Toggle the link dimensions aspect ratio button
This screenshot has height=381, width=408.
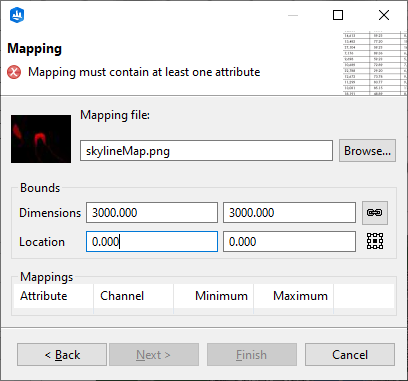coord(375,213)
